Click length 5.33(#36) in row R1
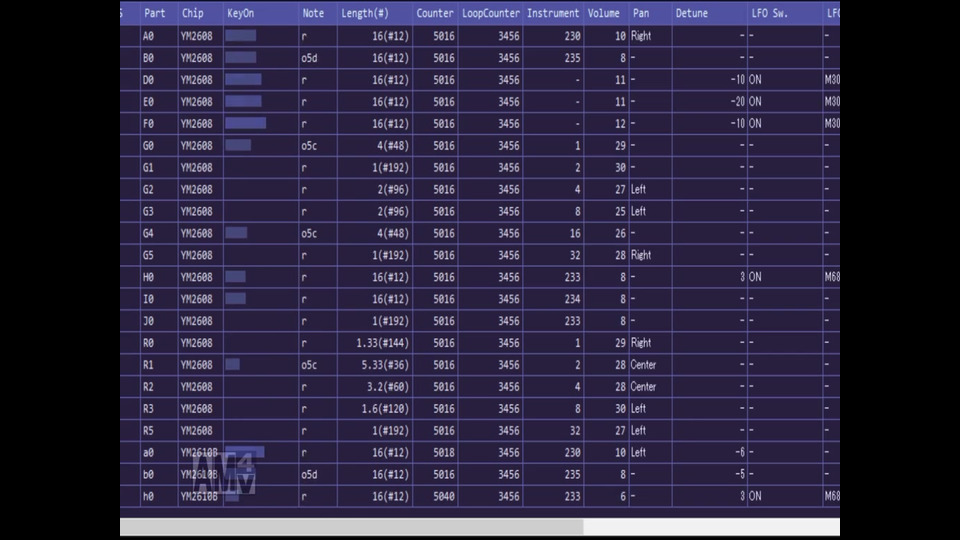 click(385, 365)
